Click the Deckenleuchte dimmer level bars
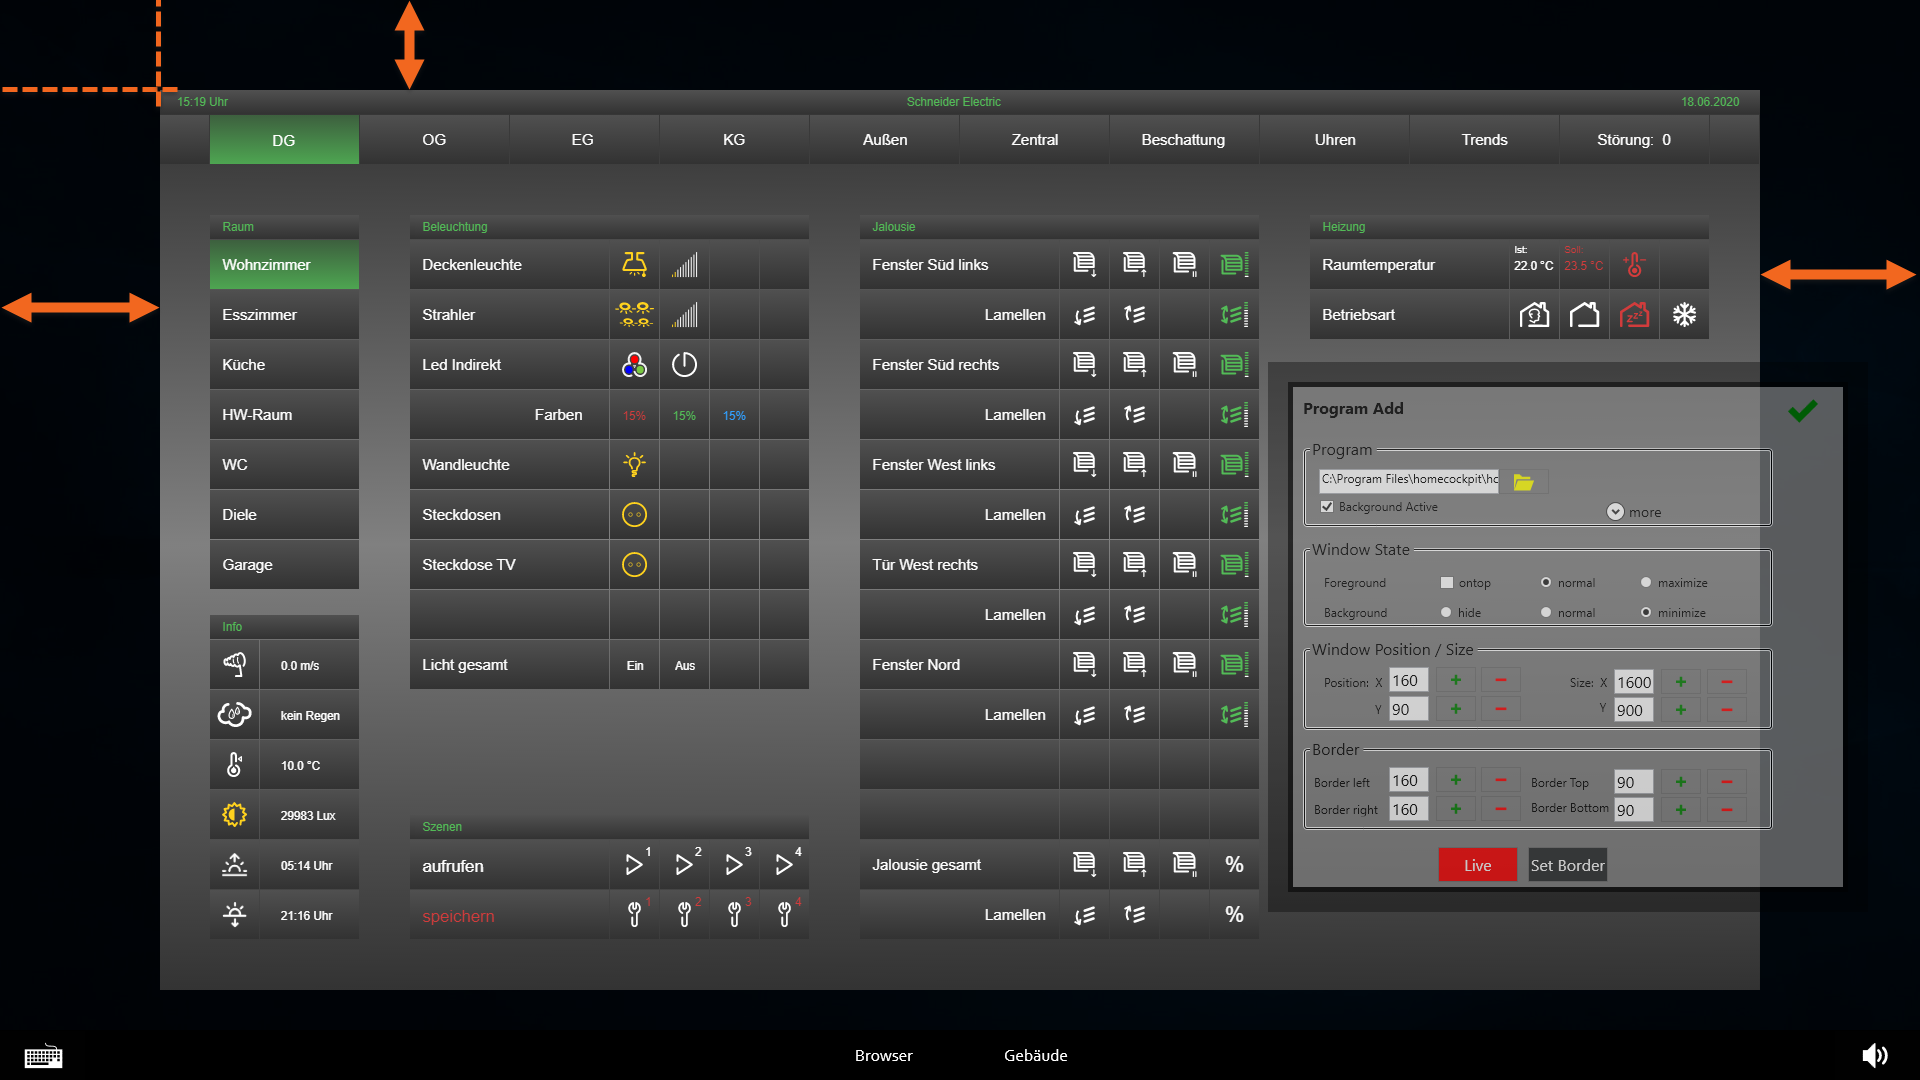1920x1080 pixels. (684, 264)
